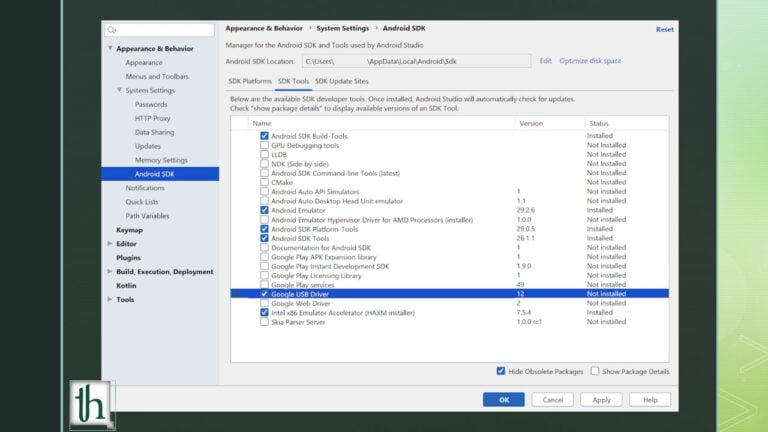
Task: Check NDK (Side by side)
Action: [x=264, y=164]
